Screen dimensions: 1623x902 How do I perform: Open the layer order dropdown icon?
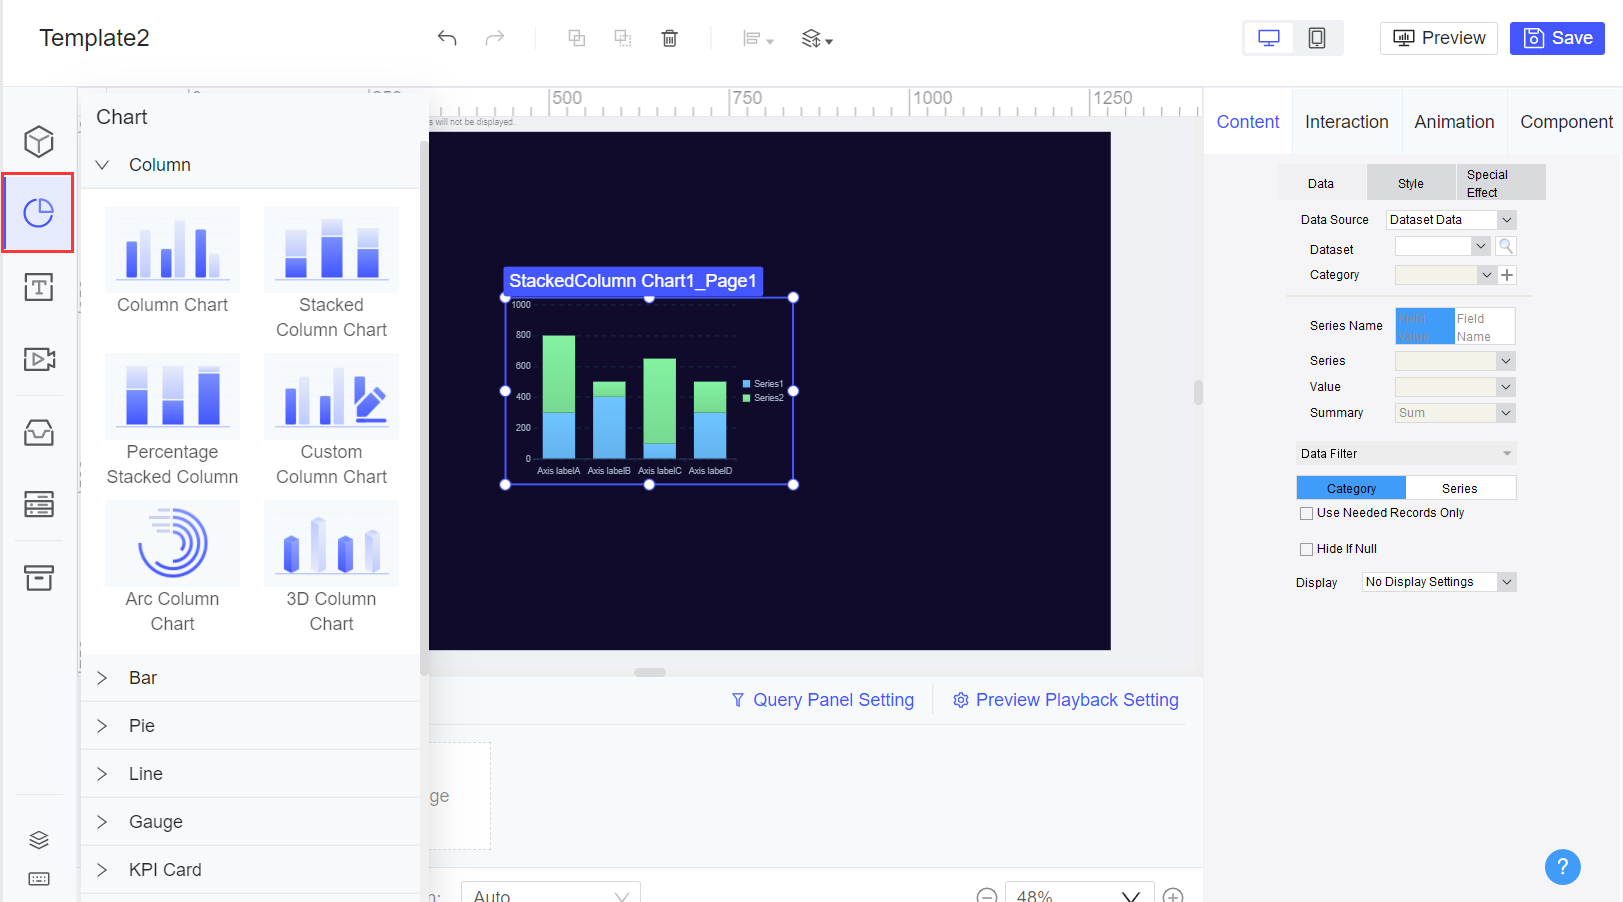click(x=817, y=38)
